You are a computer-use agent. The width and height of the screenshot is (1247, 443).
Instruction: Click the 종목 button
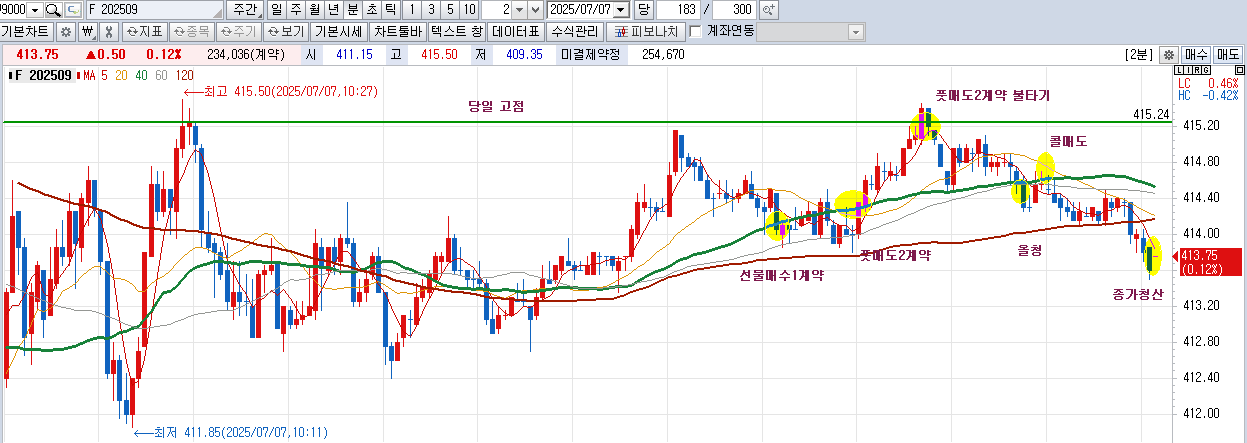pos(191,31)
